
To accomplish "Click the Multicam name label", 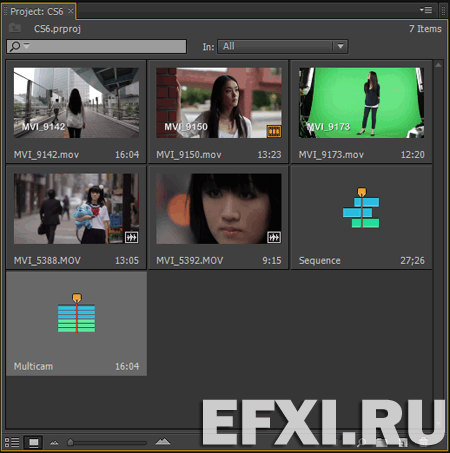I will pyautogui.click(x=33, y=366).
